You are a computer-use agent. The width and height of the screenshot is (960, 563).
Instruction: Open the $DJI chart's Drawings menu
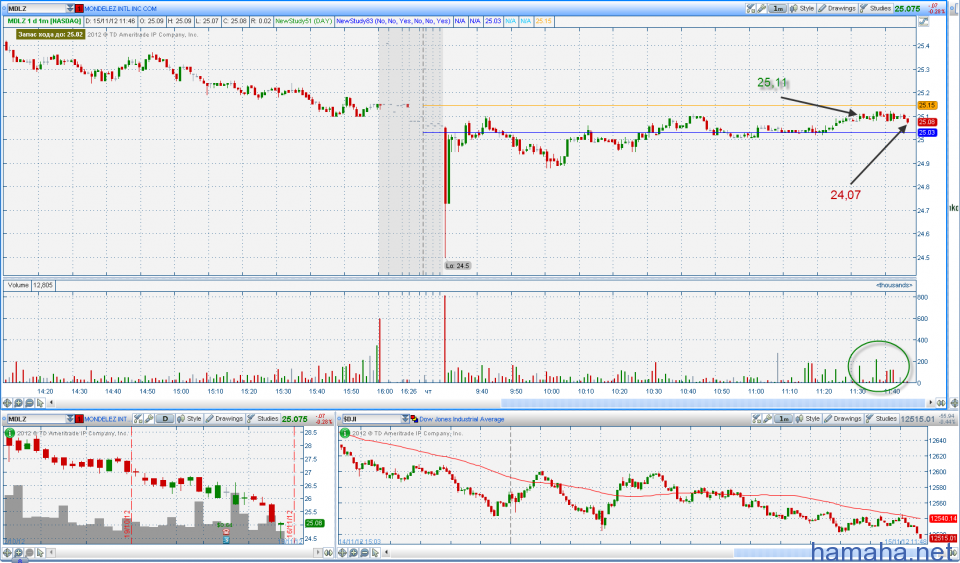tap(843, 419)
